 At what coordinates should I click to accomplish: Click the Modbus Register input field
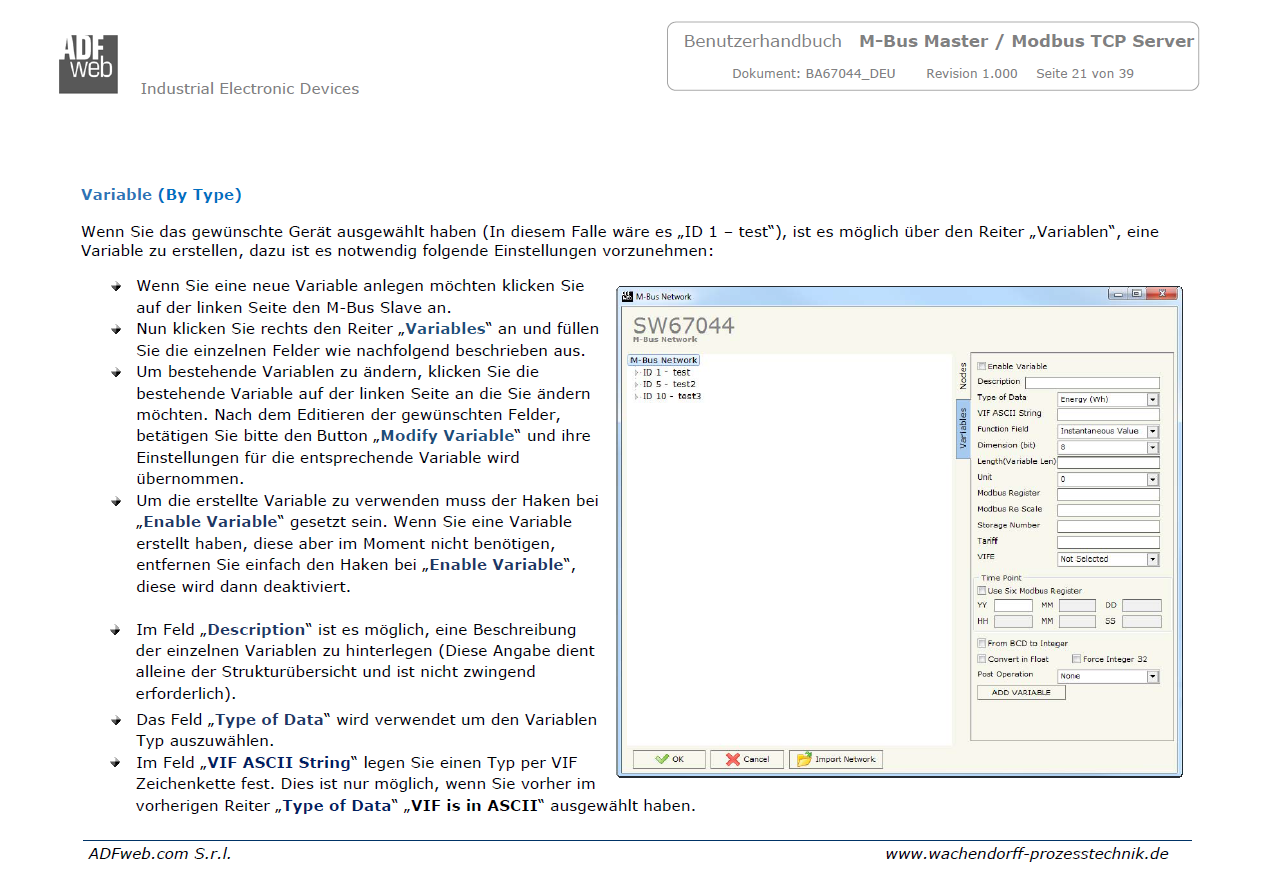1108,495
